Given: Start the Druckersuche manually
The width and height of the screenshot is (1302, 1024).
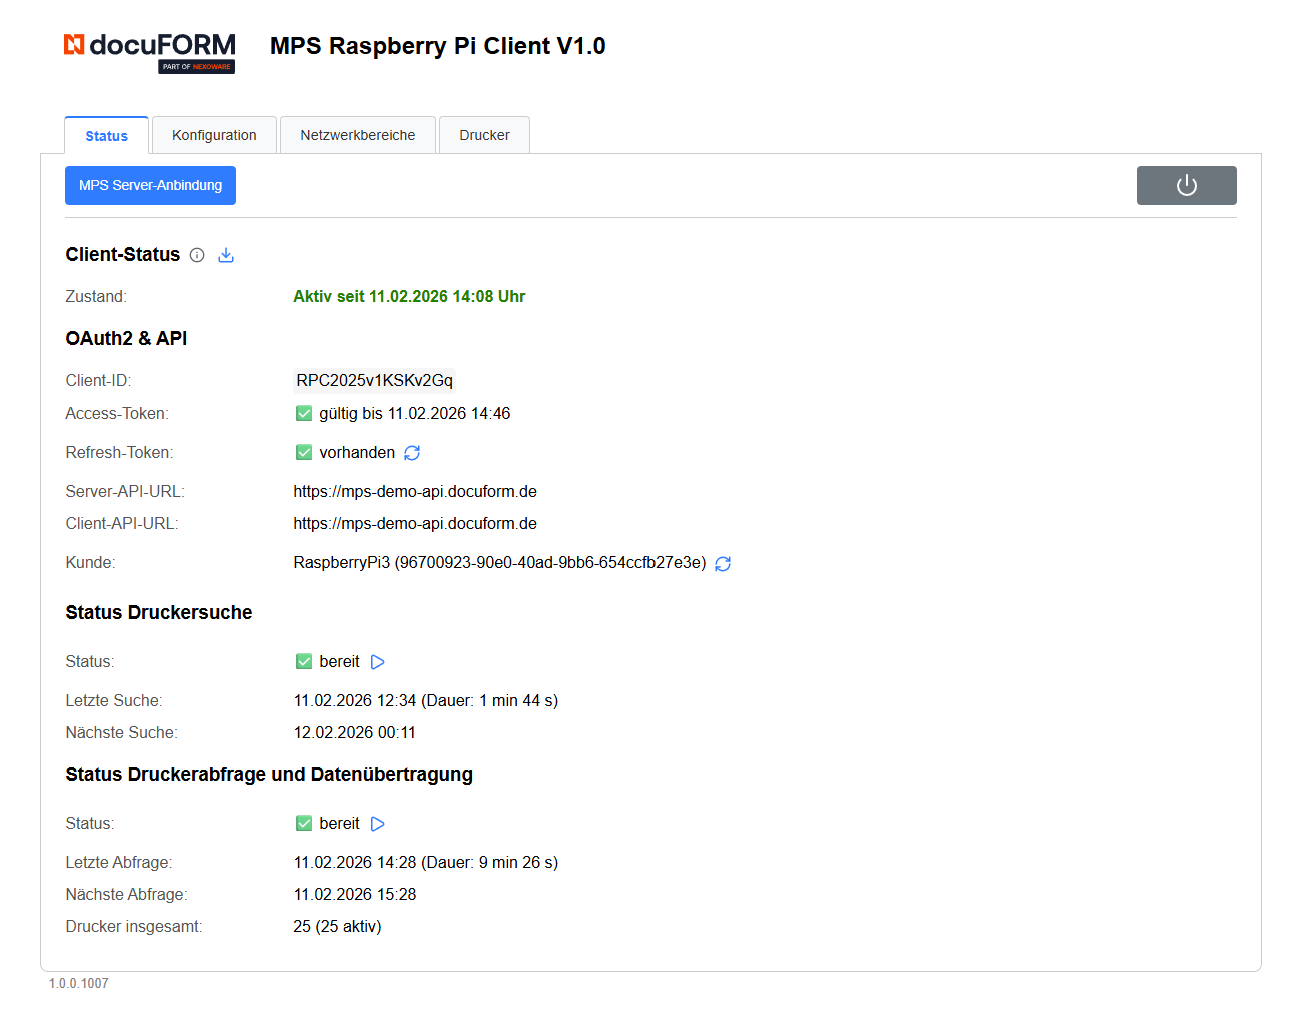Looking at the screenshot, I should (x=377, y=661).
